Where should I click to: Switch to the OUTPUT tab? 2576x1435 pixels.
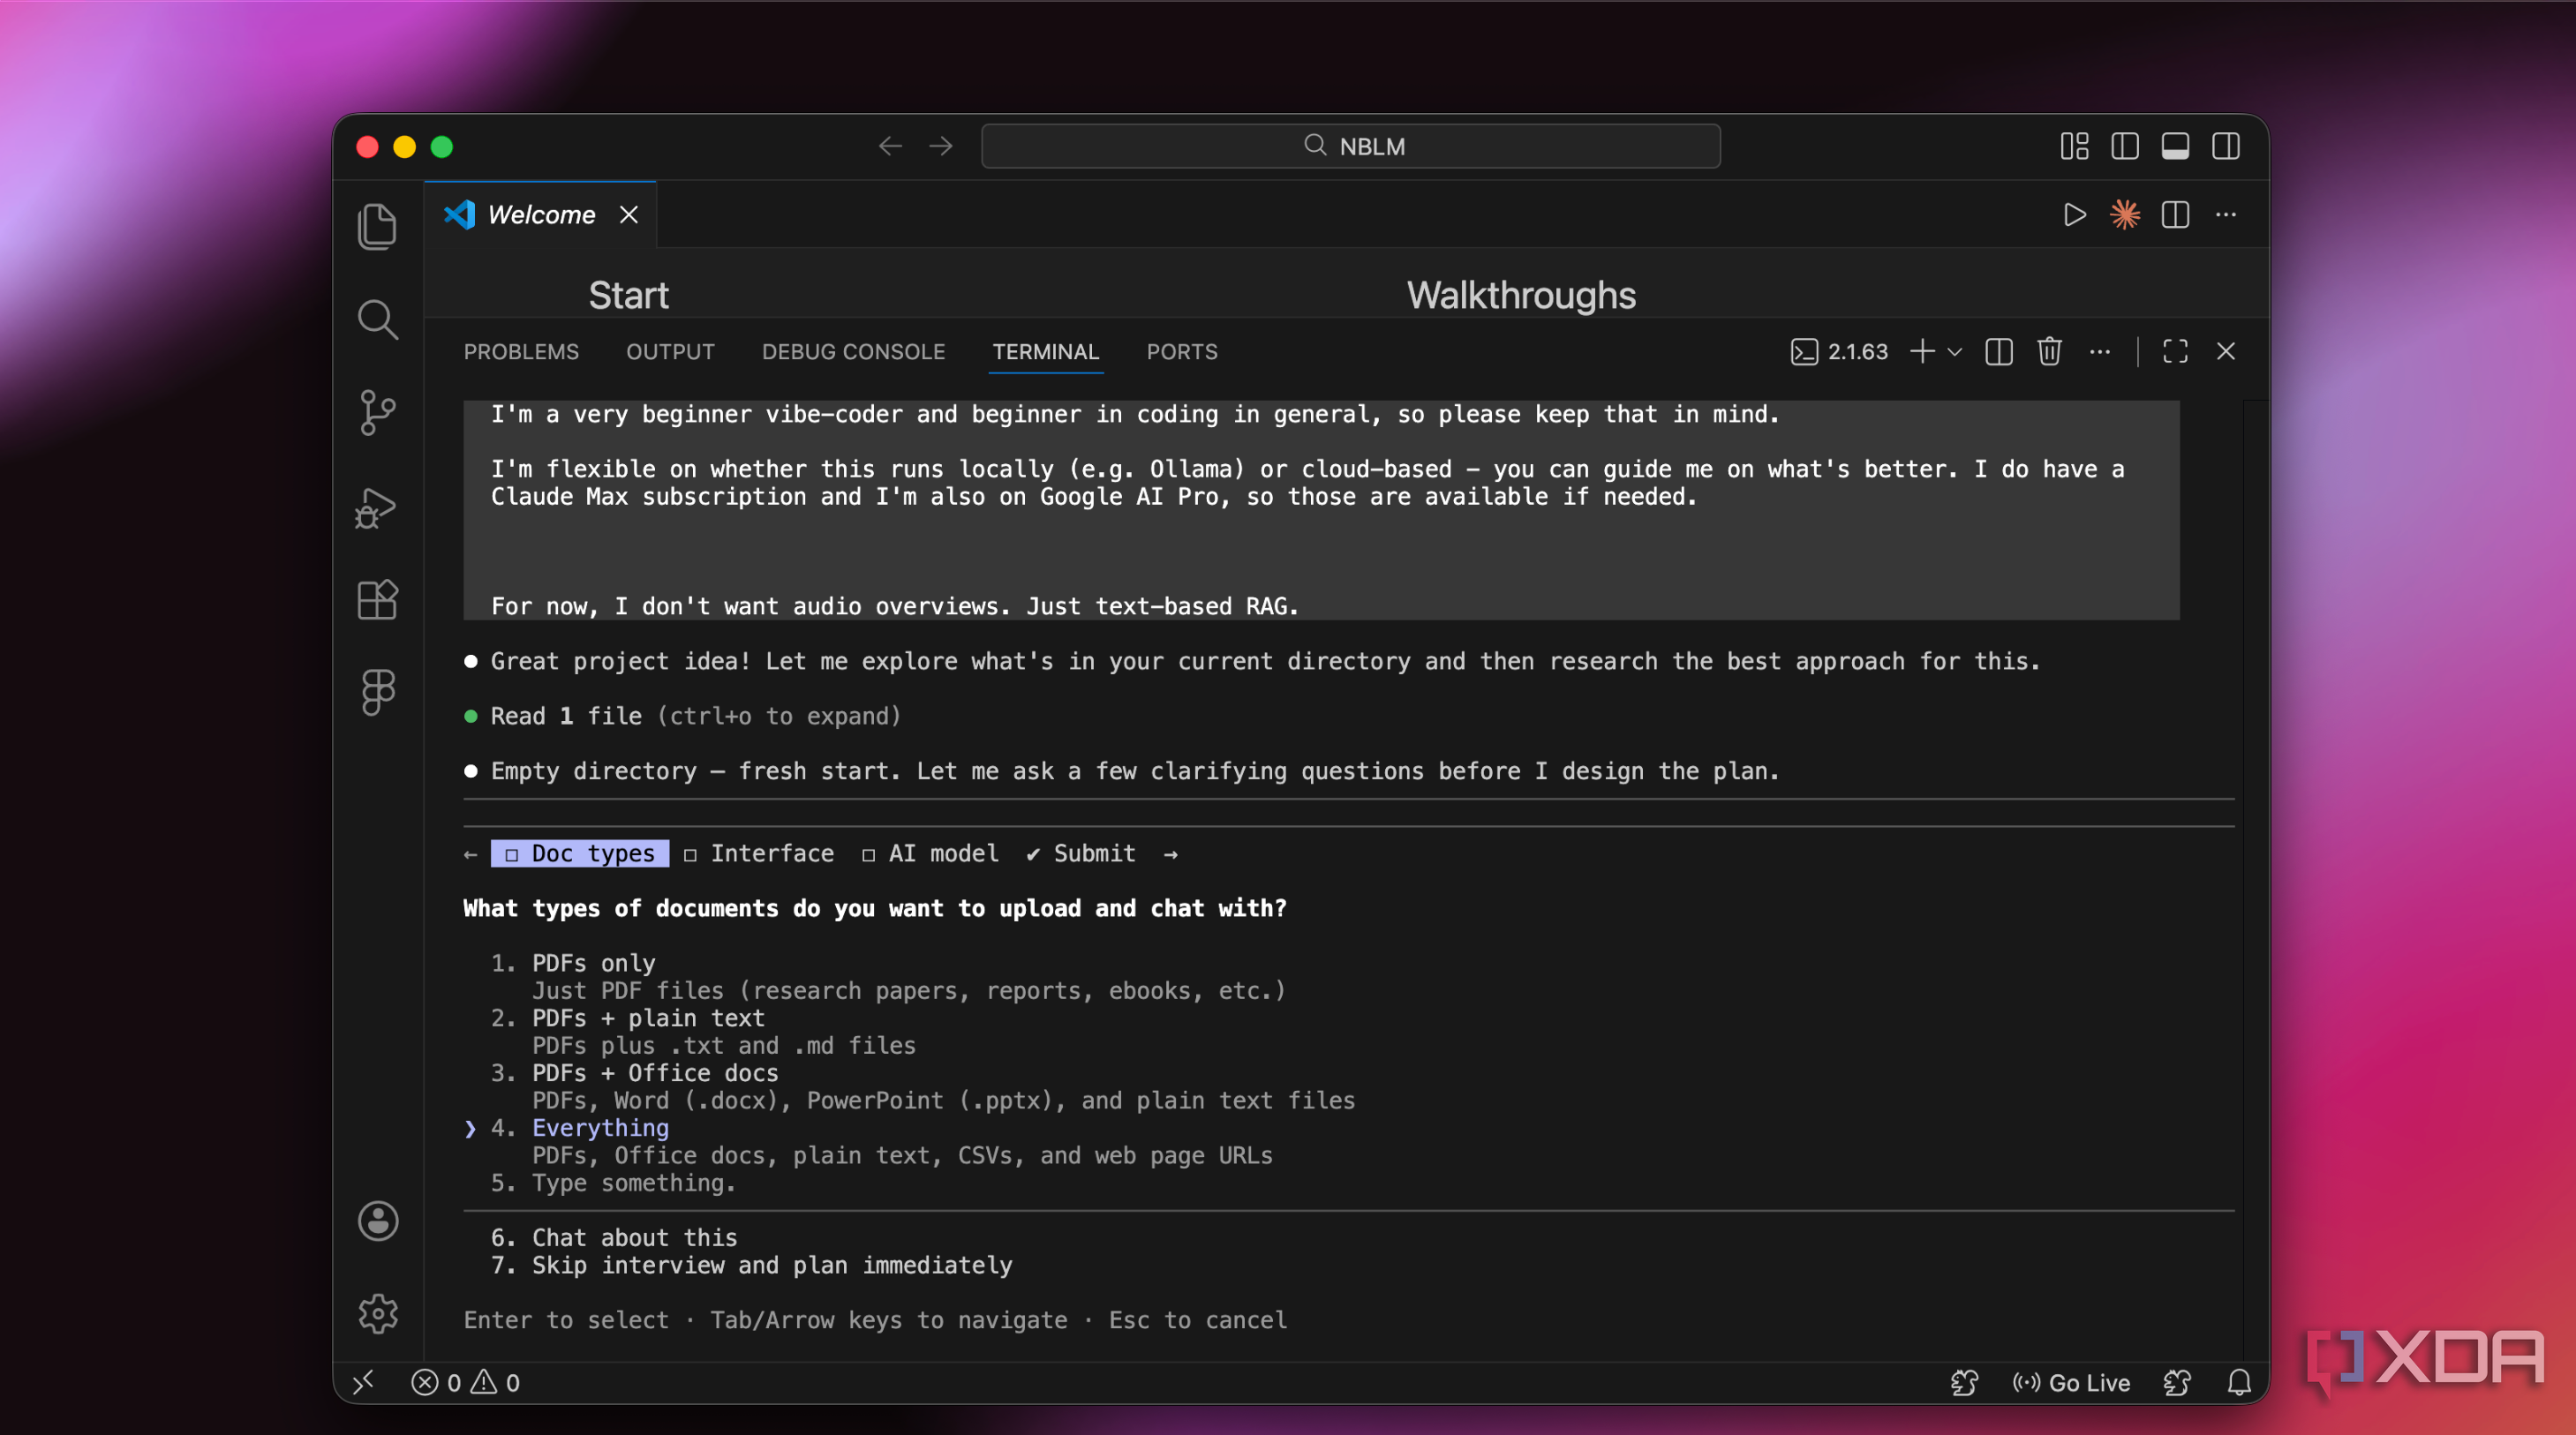670,352
